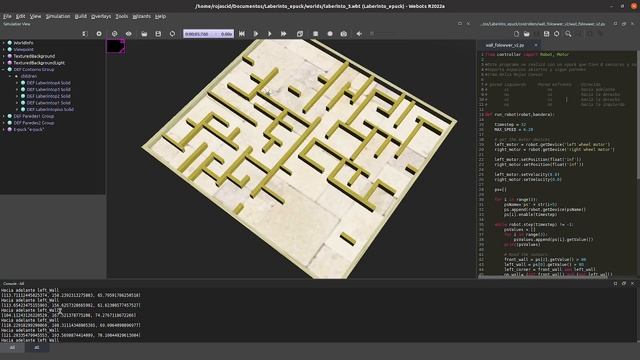Open a file in the text editor toolbar

527,34
